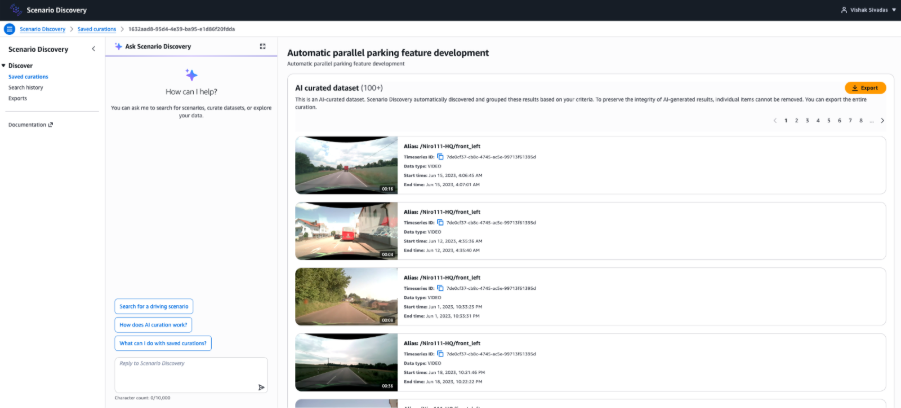Open video thumbnail starting Jun 18, 2023
901x408 pixels.
pyautogui.click(x=346, y=362)
